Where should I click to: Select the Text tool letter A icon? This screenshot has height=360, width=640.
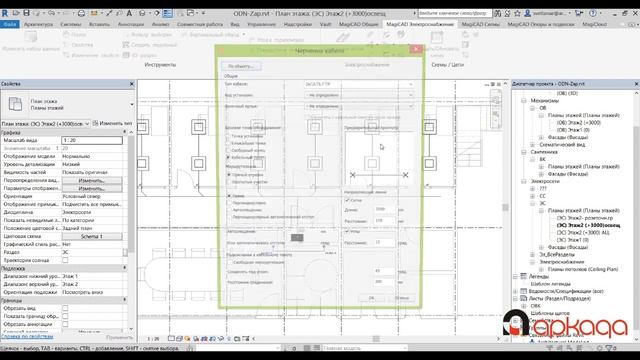129,13
